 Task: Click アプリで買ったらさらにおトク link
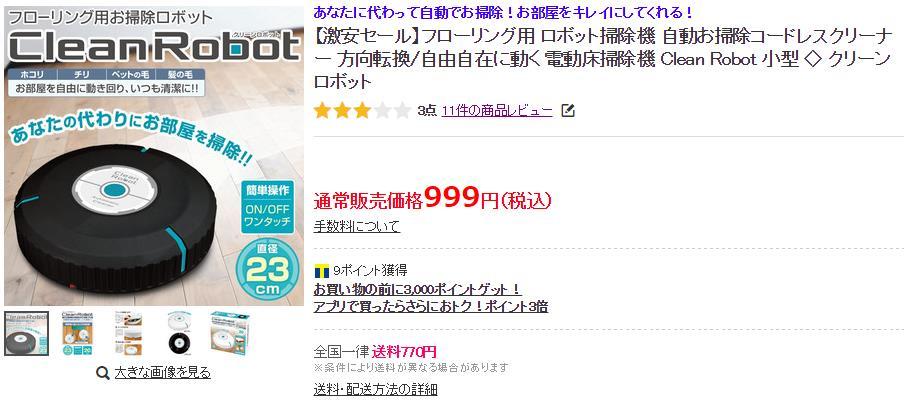click(x=431, y=306)
